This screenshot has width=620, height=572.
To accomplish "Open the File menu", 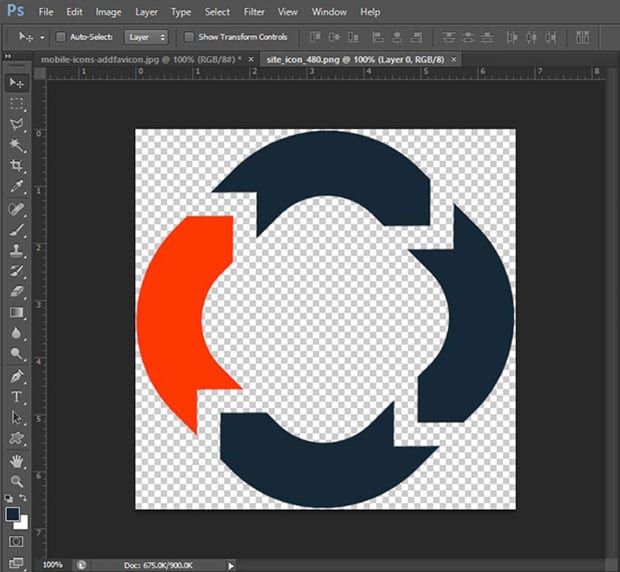I will [46, 12].
